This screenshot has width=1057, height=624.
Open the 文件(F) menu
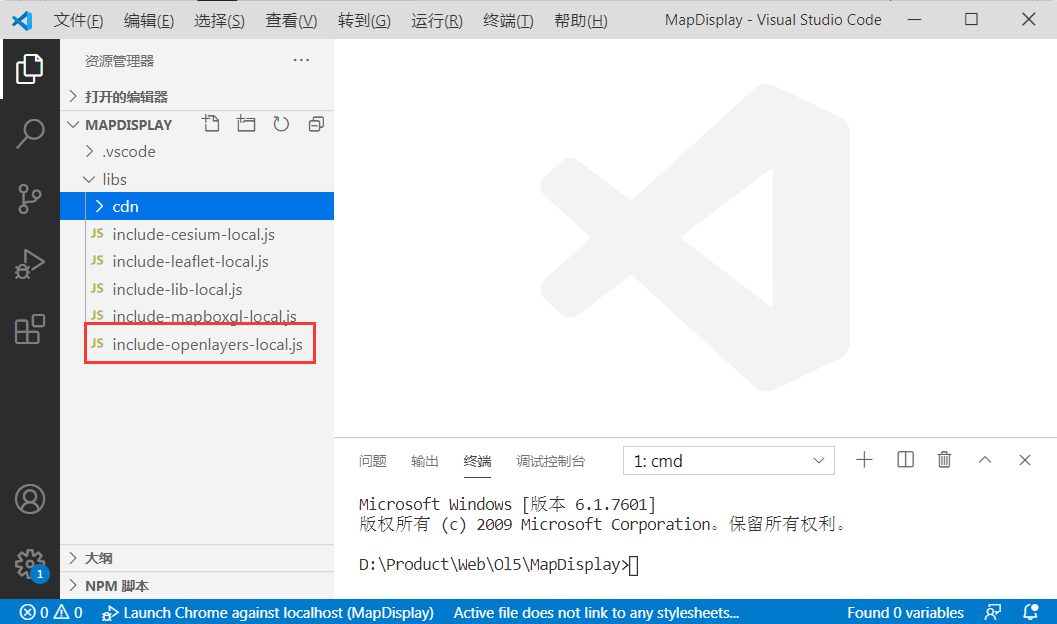point(78,21)
